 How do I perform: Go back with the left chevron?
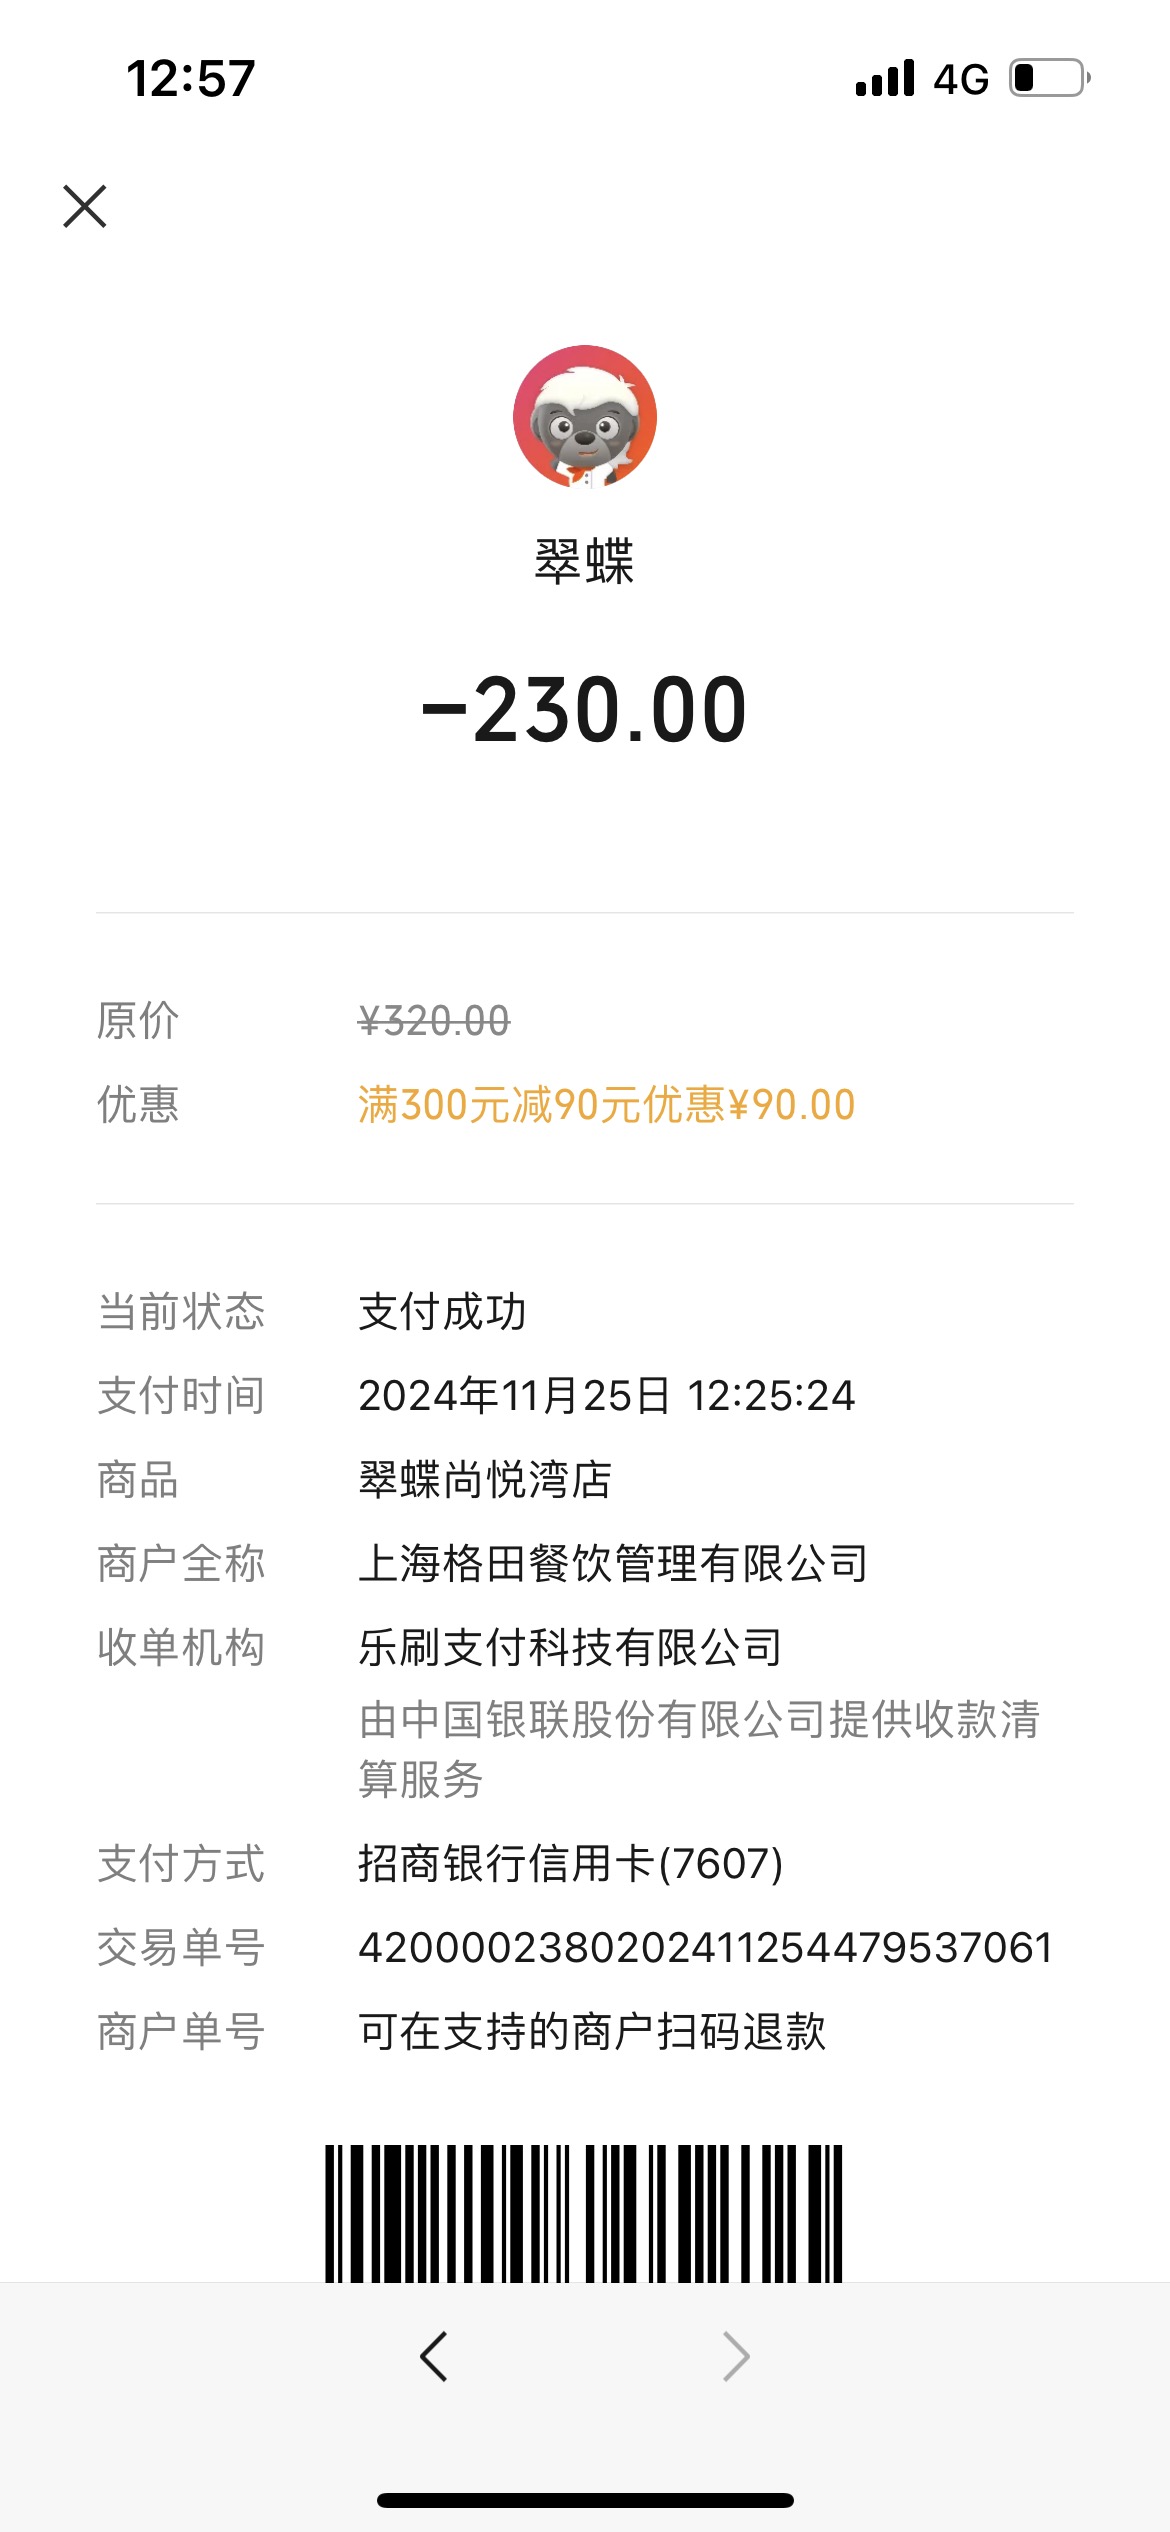click(434, 2357)
